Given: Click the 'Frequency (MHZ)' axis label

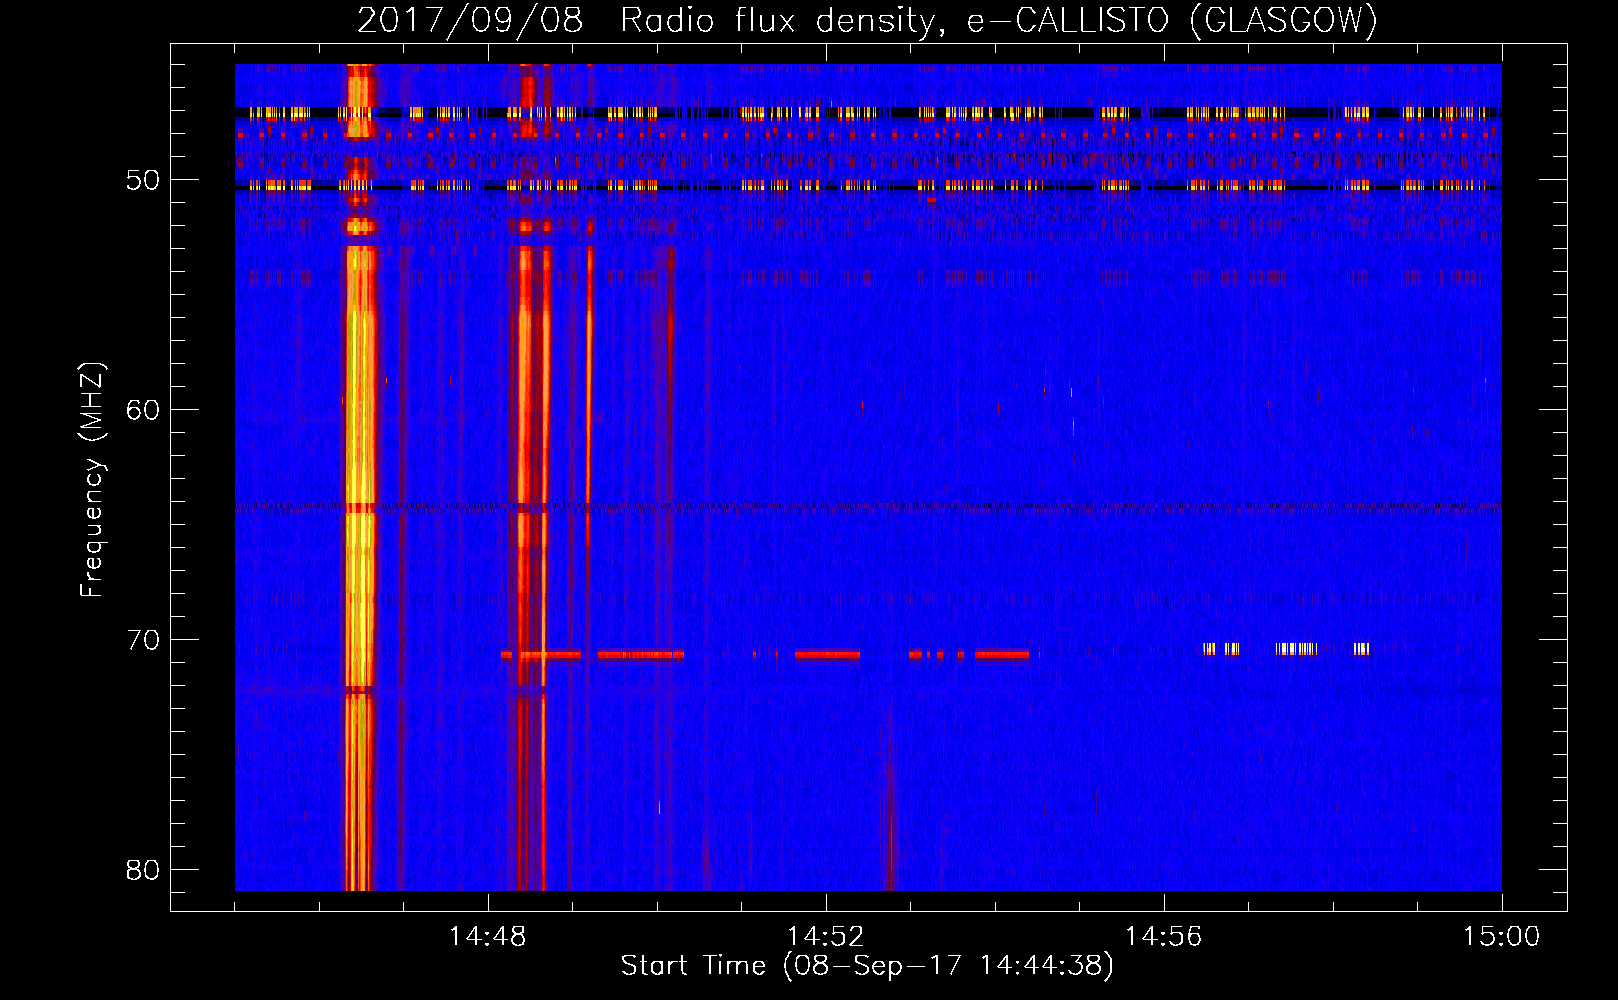Looking at the screenshot, I should [92, 480].
